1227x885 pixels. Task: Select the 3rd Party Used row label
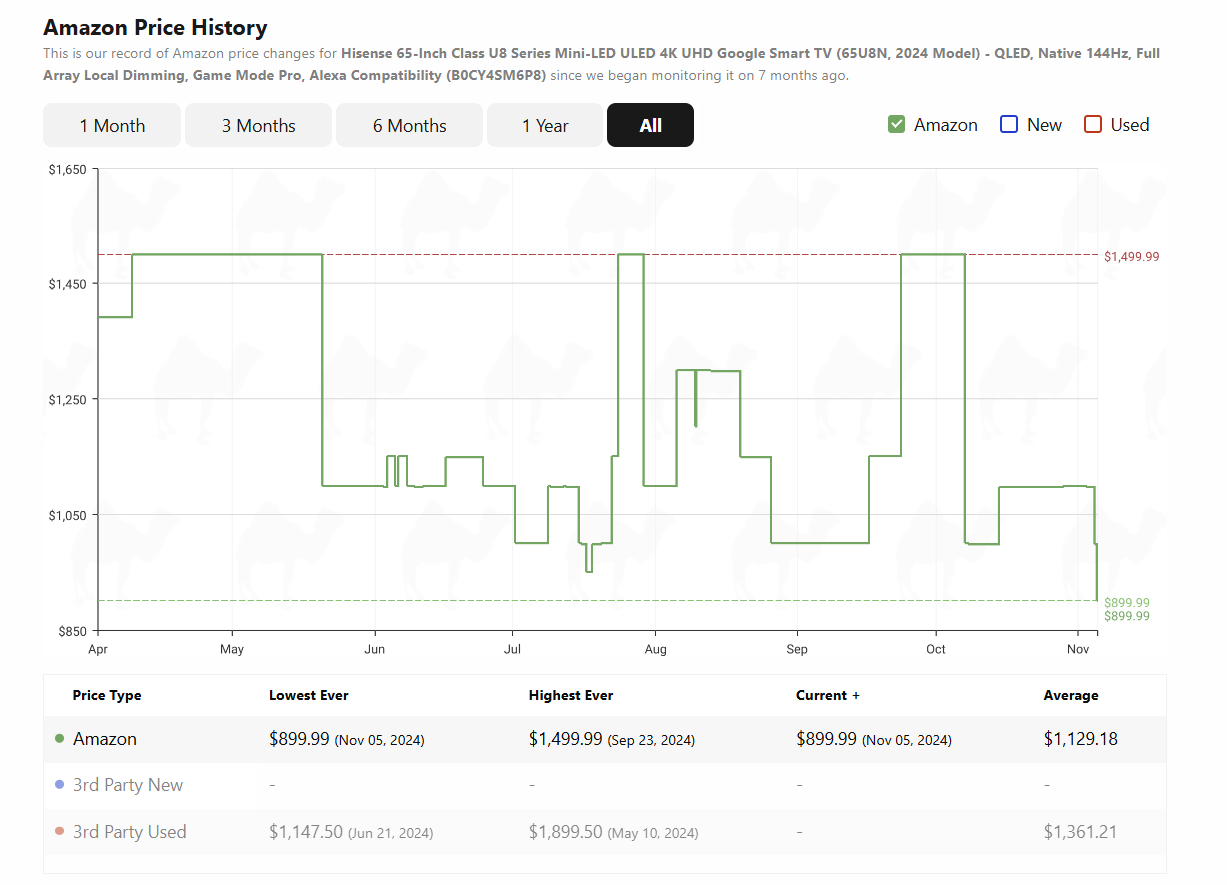[x=130, y=832]
